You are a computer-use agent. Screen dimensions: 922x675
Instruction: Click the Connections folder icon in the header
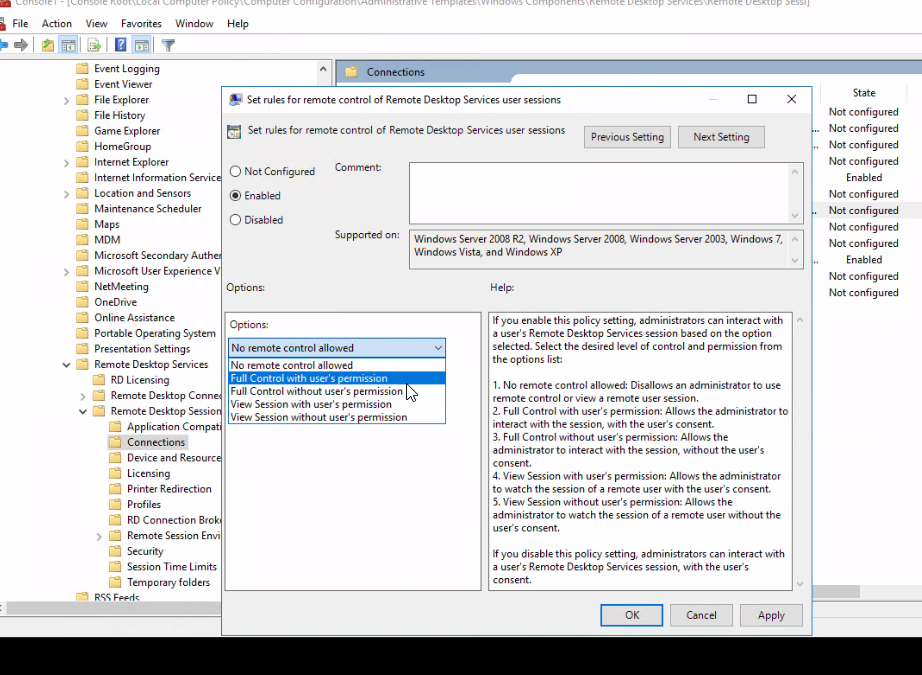(x=352, y=72)
